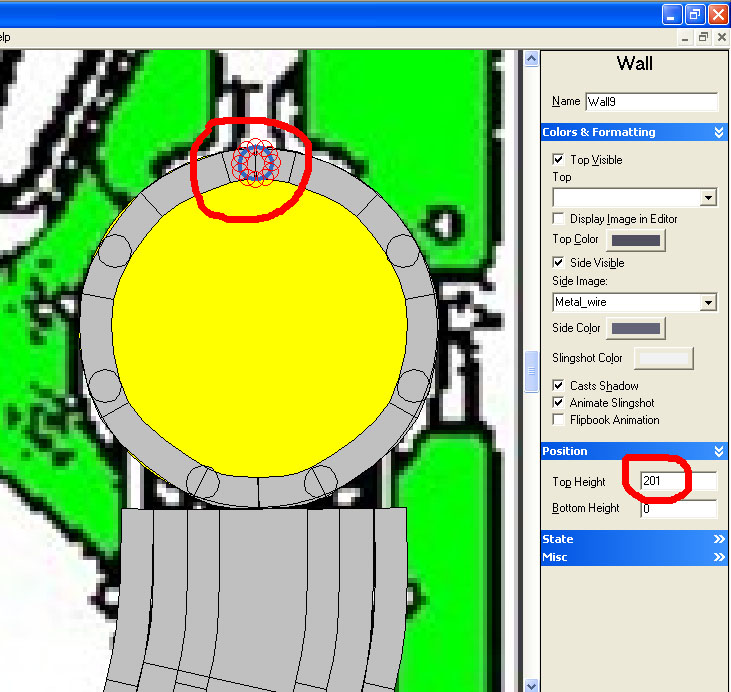The width and height of the screenshot is (731, 692).
Task: Disable the Casts Shadow checkbox
Action: point(558,386)
